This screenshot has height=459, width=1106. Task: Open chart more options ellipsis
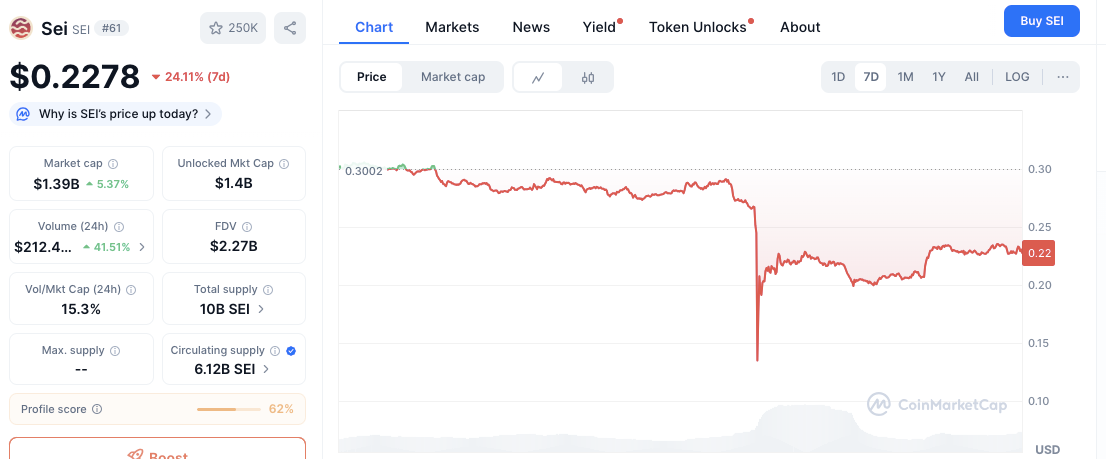(x=1062, y=77)
